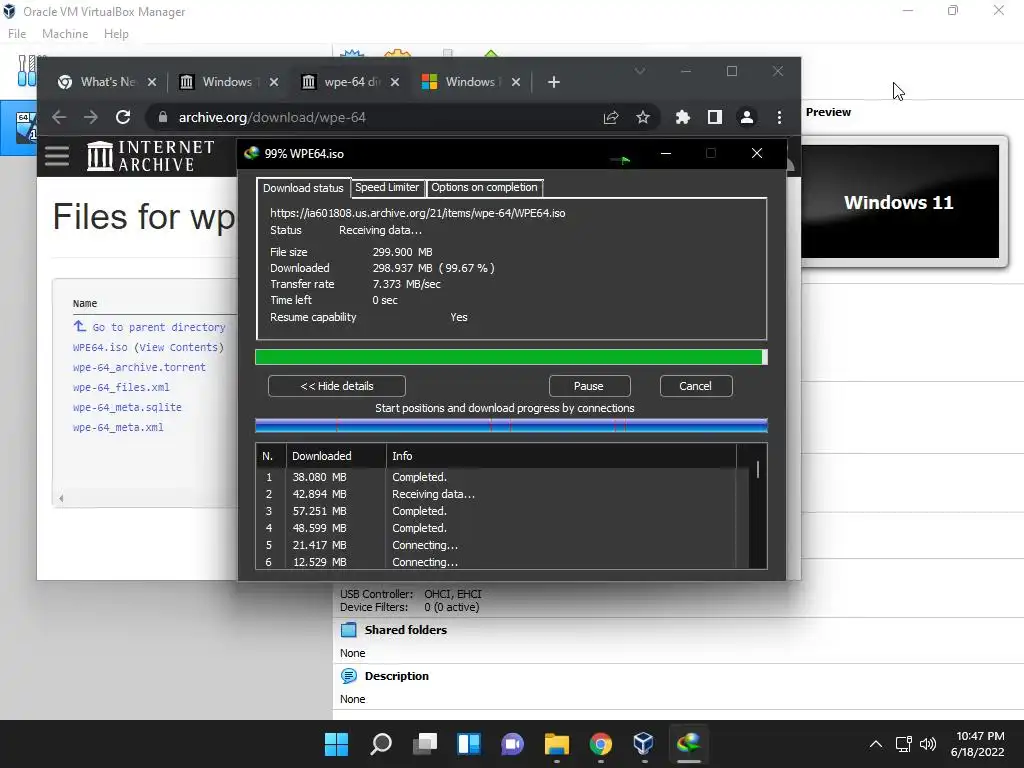Show hidden tray icons chevron
Viewport: 1024px width, 768px height.
pyautogui.click(x=876, y=743)
